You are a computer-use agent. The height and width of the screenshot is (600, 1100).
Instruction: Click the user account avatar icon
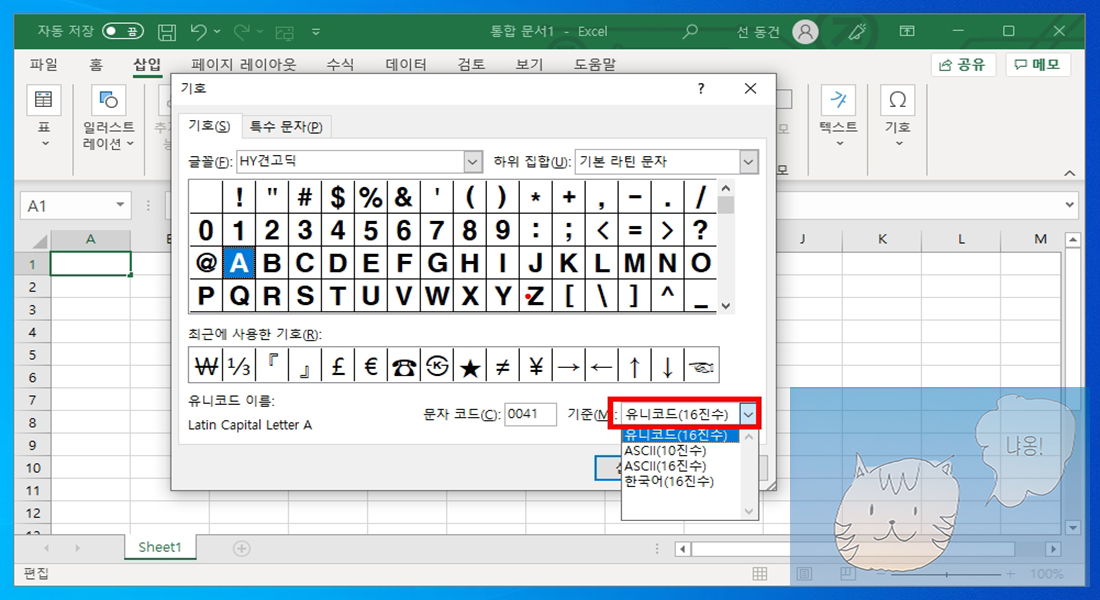805,32
